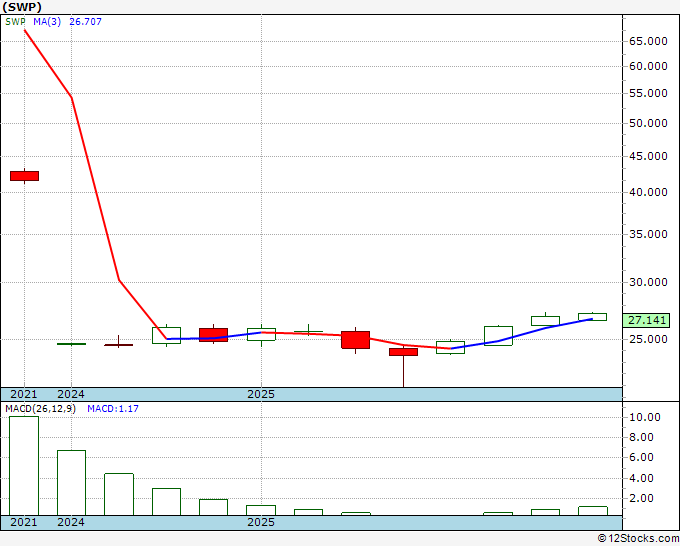Click the 6.00 MACD axis label
680x546 pixels.
pos(641,458)
